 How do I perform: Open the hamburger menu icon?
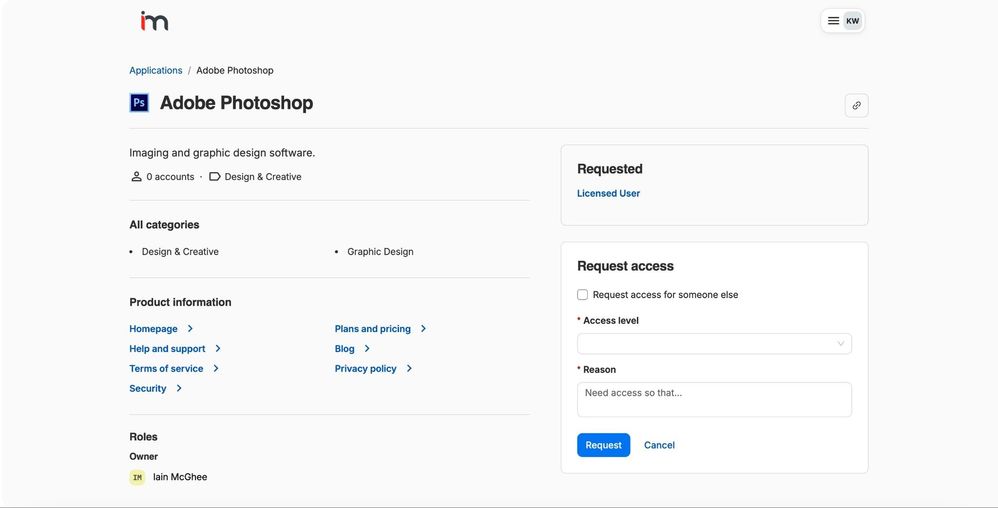(x=833, y=21)
